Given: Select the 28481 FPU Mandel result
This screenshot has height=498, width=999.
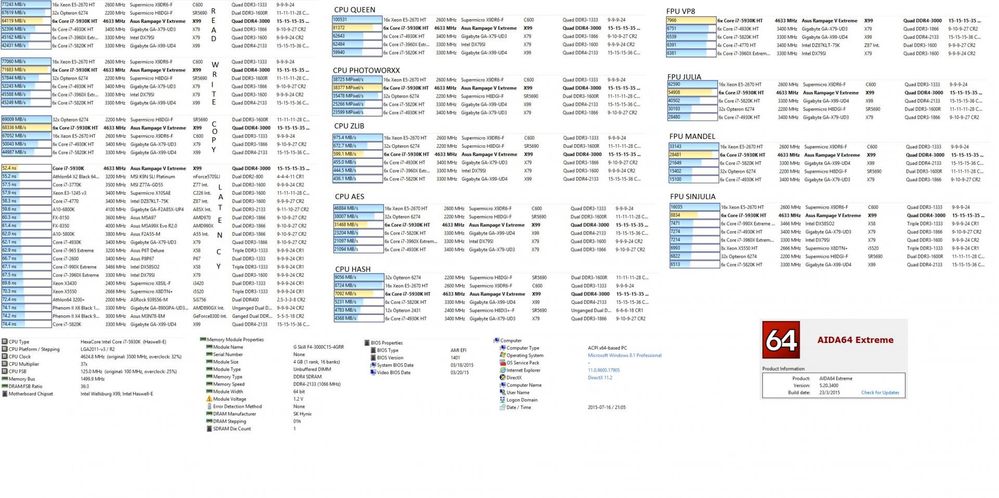Looking at the screenshot, I should (693, 155).
